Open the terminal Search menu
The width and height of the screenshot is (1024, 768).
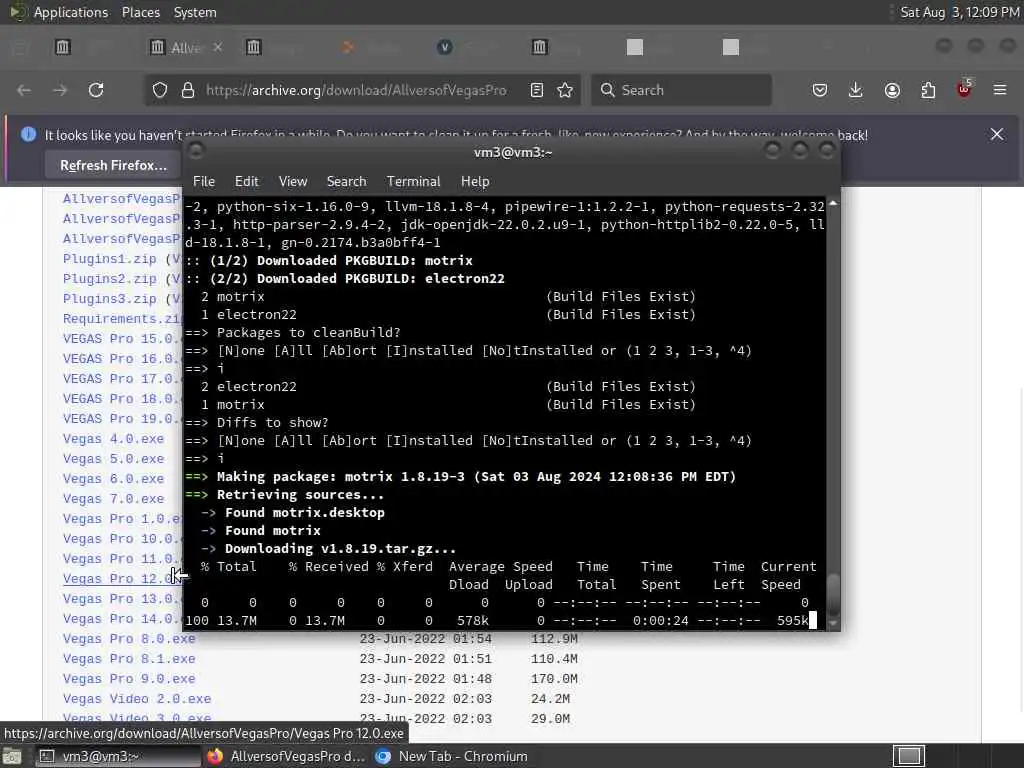[347, 182]
